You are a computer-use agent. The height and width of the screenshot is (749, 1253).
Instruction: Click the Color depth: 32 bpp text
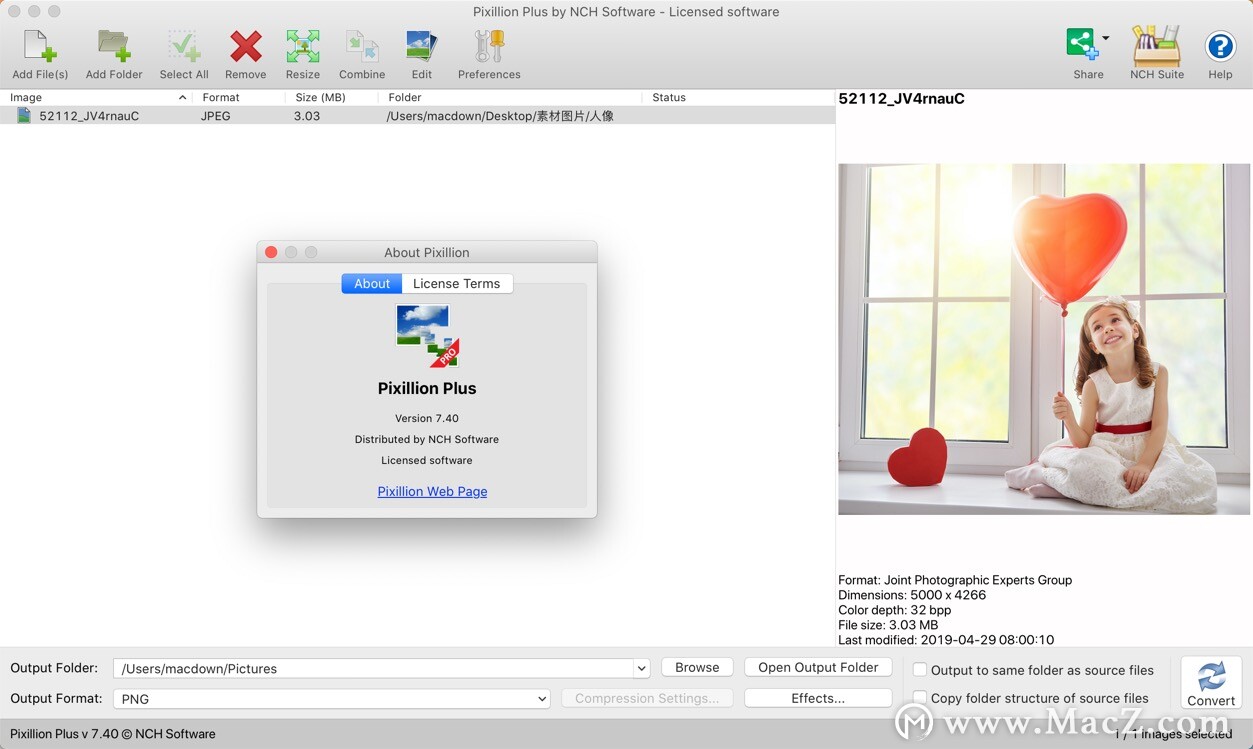coord(895,610)
